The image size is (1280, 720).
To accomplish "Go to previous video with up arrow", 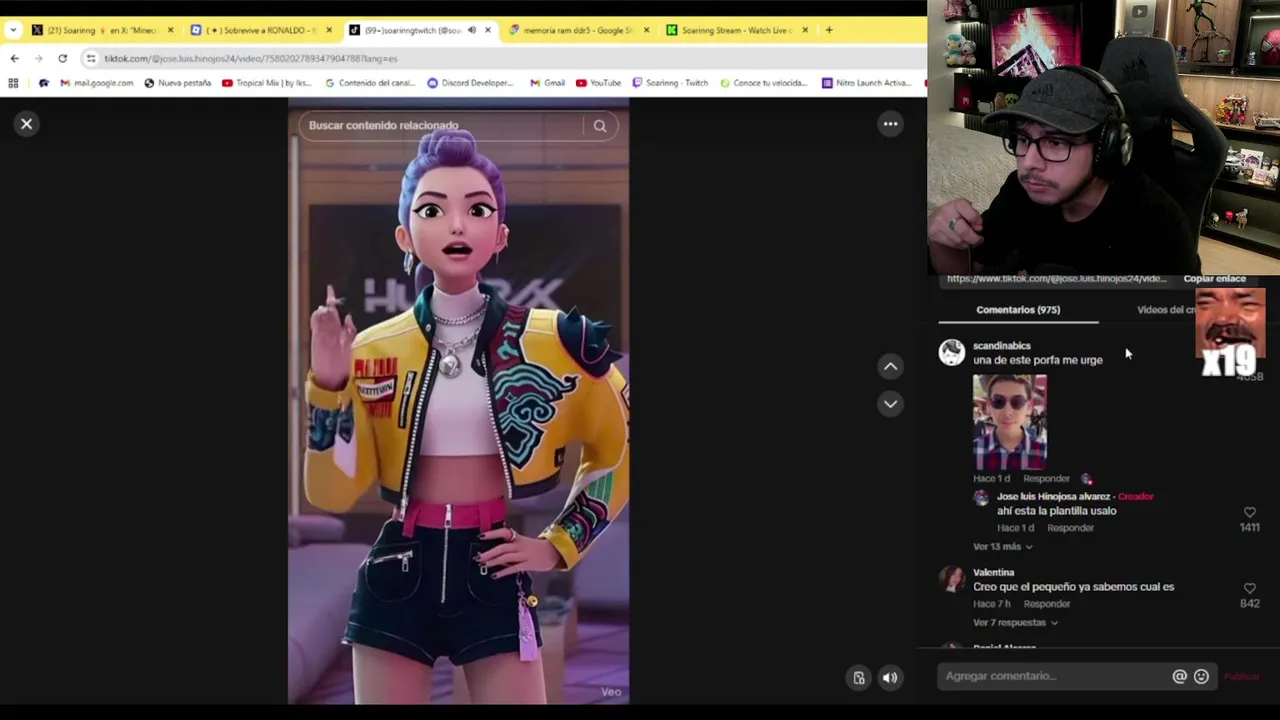I will pyautogui.click(x=890, y=367).
